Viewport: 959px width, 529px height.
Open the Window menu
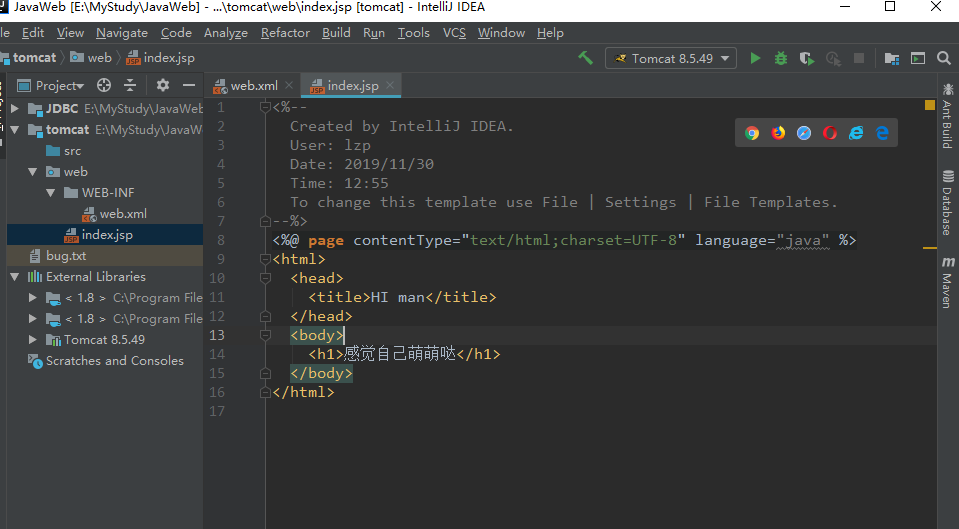click(x=501, y=33)
